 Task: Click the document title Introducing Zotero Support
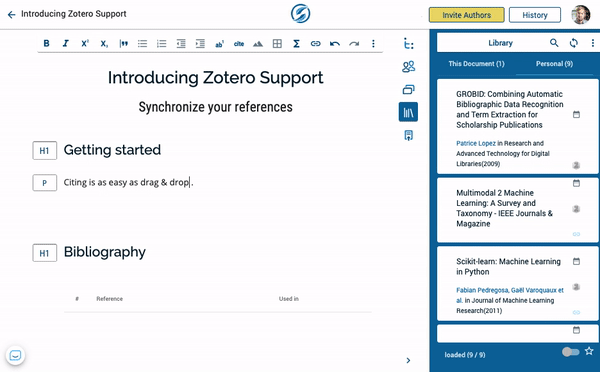pyautogui.click(x=215, y=78)
